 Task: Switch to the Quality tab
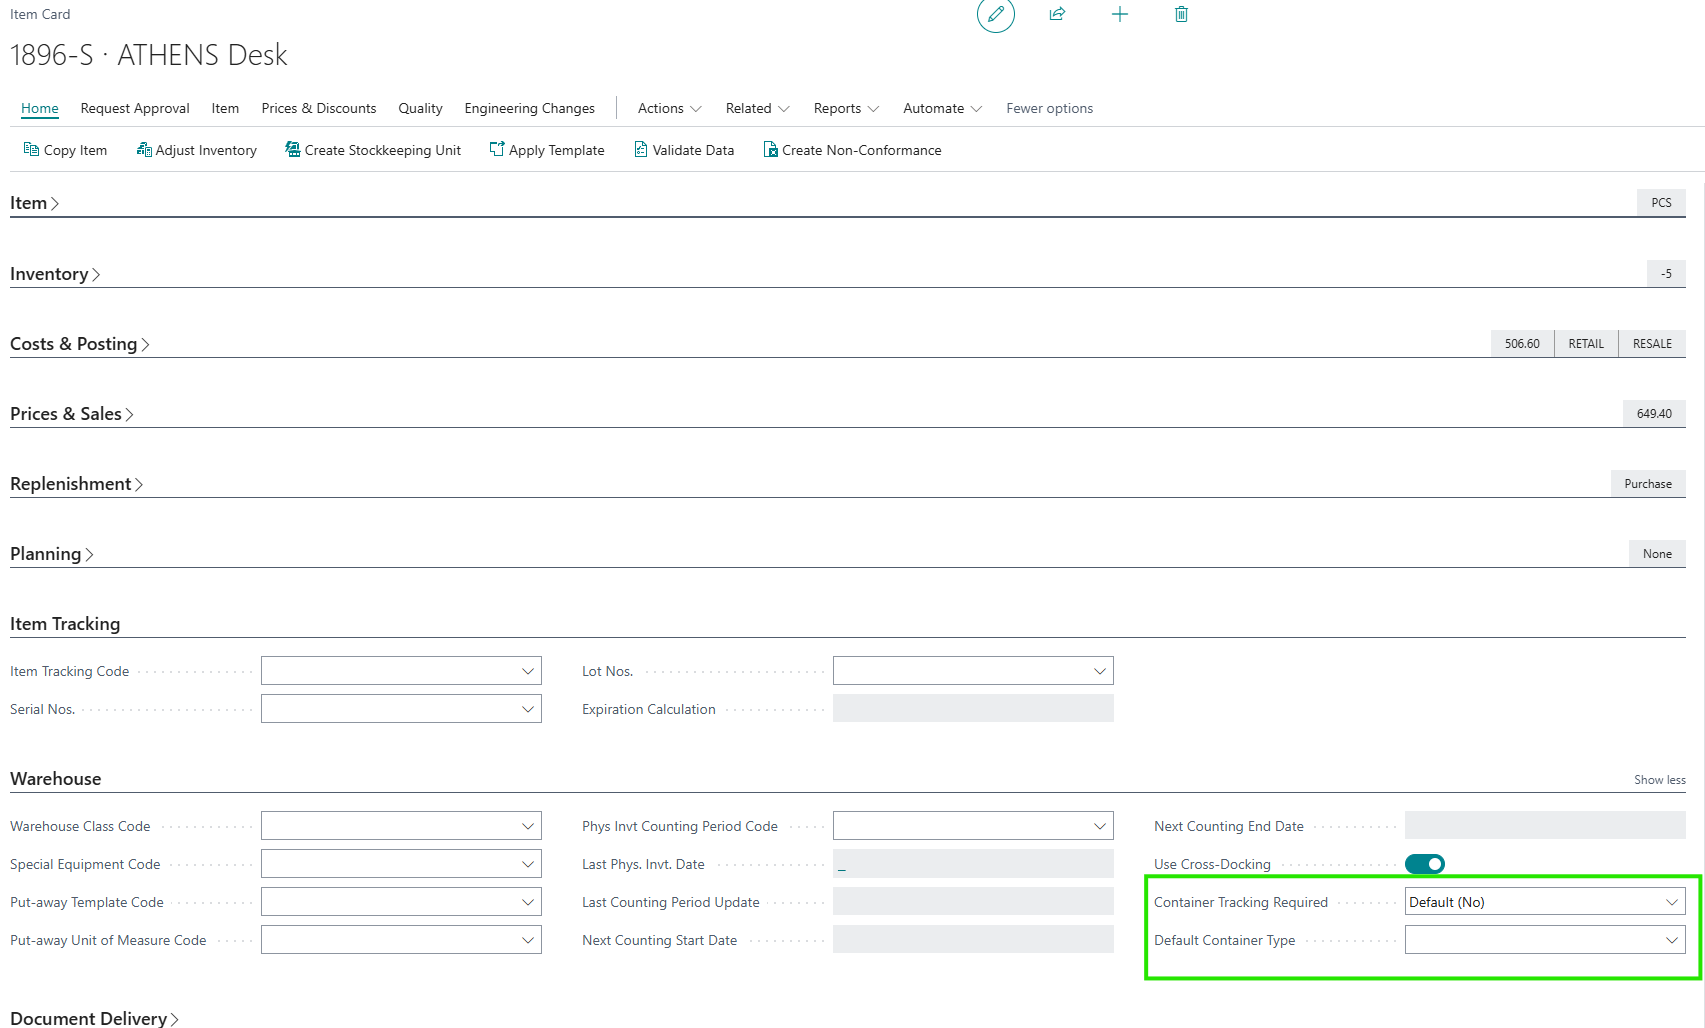pos(420,108)
